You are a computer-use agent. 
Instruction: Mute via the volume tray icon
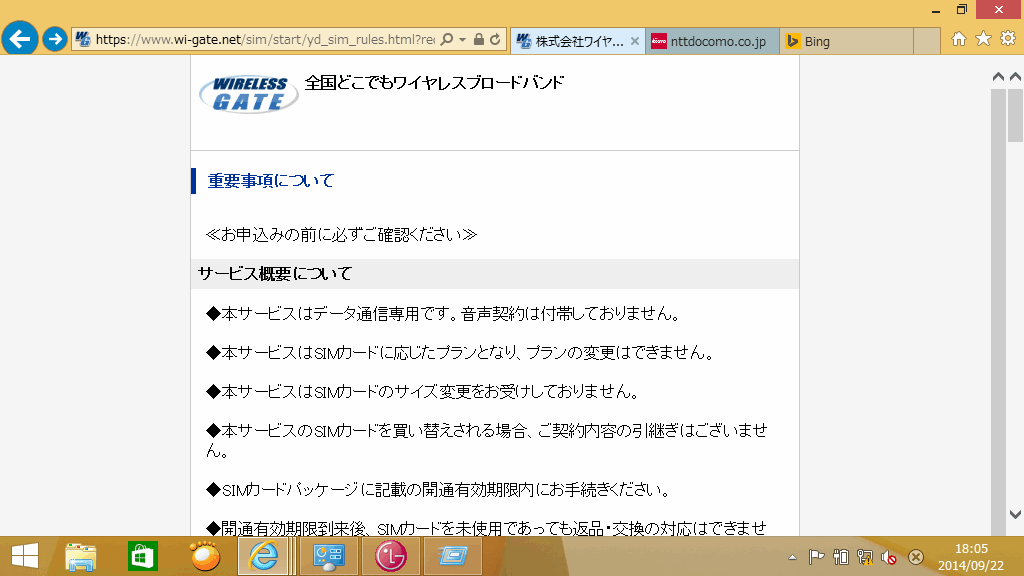tap(888, 557)
